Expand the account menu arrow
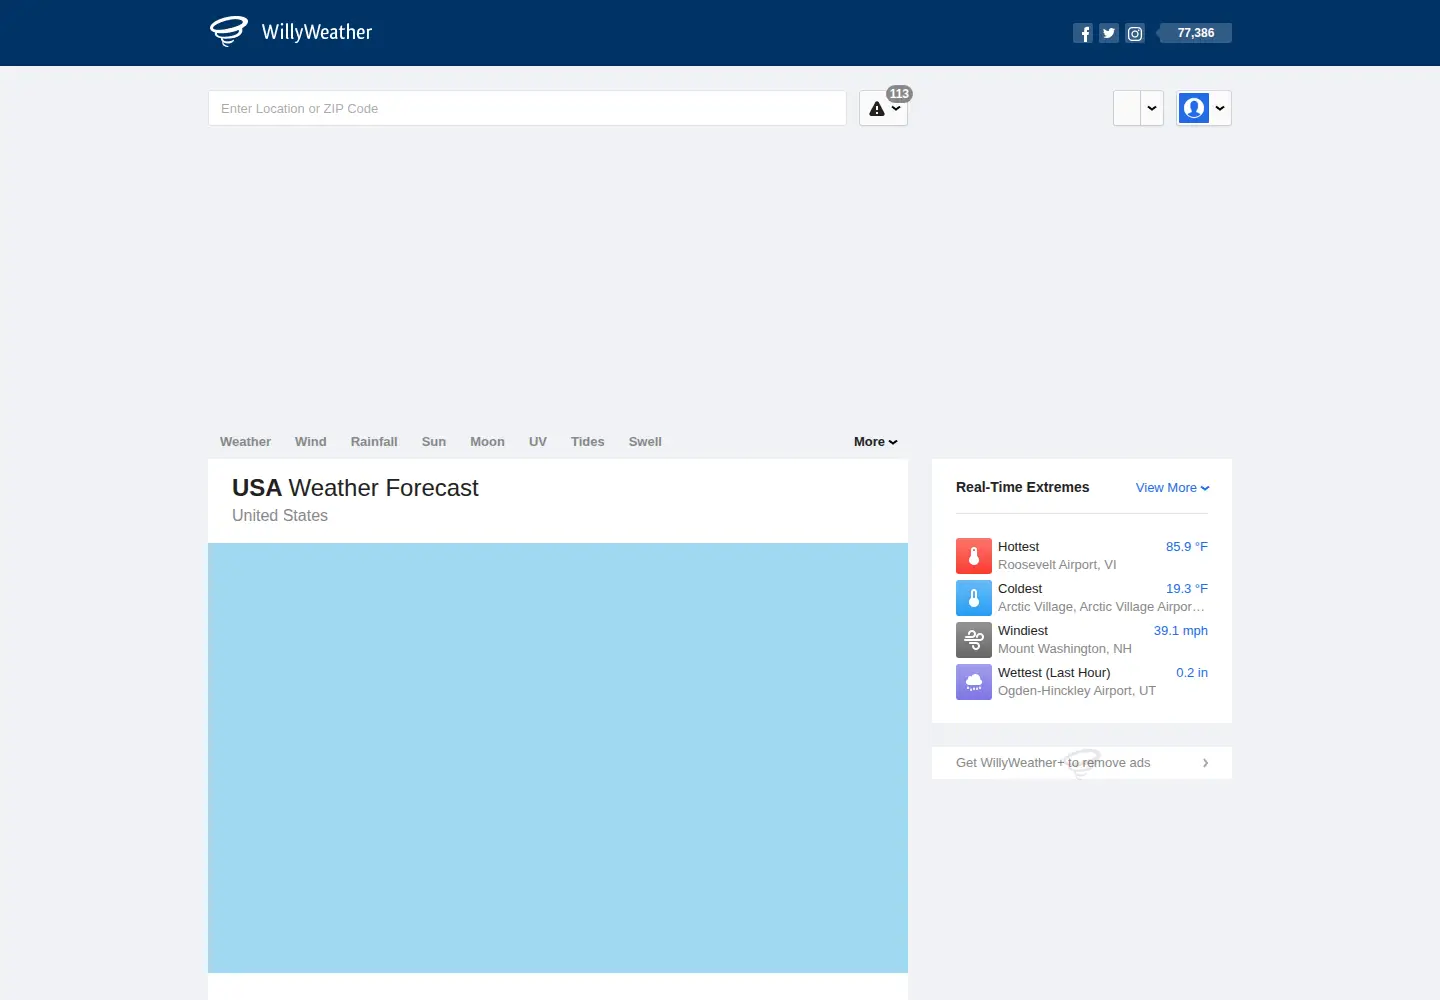This screenshot has width=1440, height=1000. [1220, 108]
